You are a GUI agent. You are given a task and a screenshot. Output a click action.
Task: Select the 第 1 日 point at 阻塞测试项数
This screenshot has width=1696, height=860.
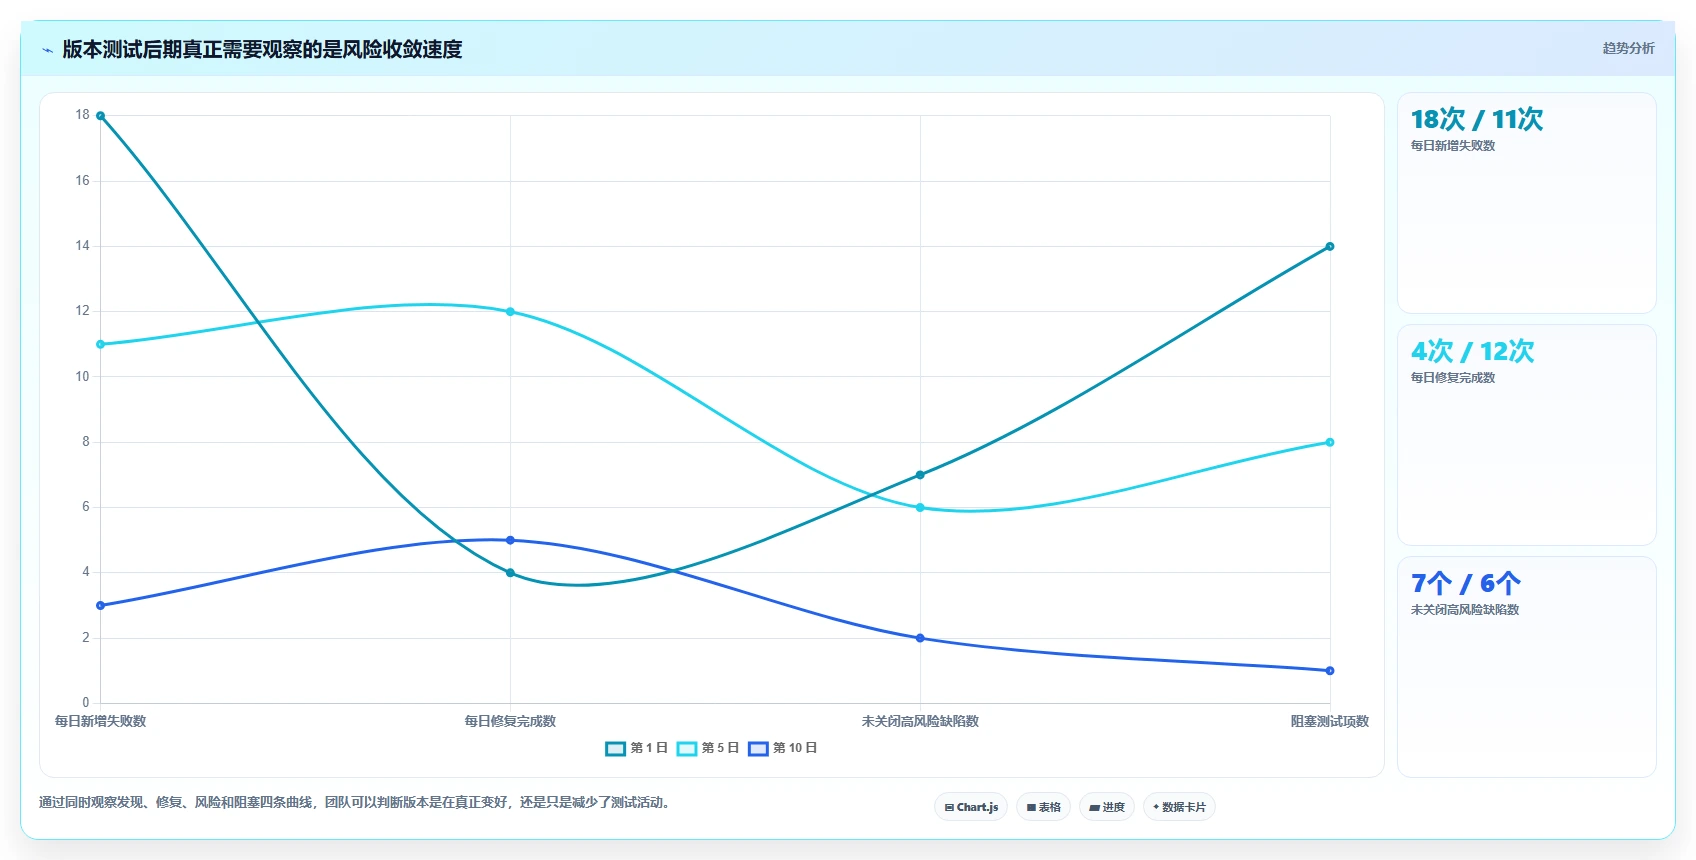[1330, 246]
